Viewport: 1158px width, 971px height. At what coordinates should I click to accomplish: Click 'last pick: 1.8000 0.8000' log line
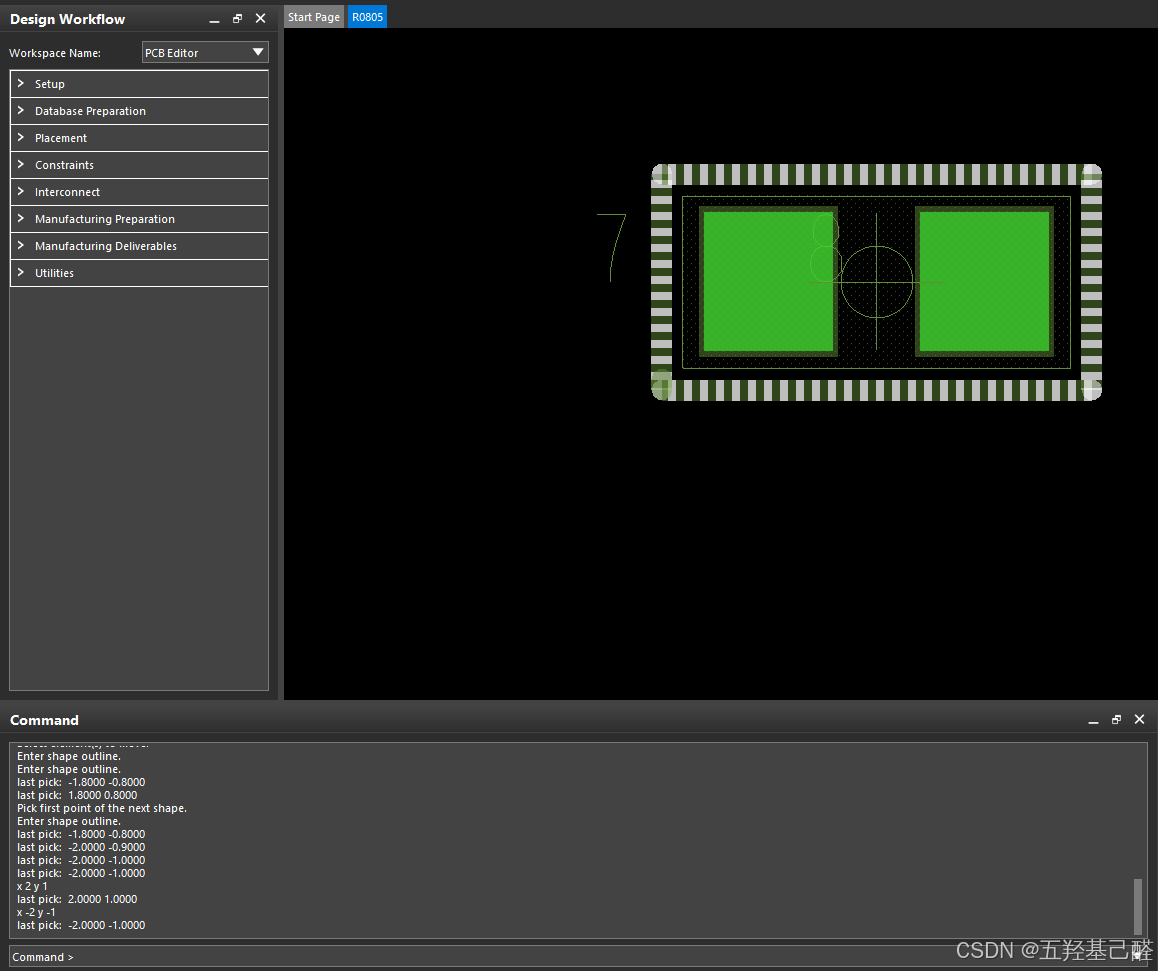tap(77, 795)
